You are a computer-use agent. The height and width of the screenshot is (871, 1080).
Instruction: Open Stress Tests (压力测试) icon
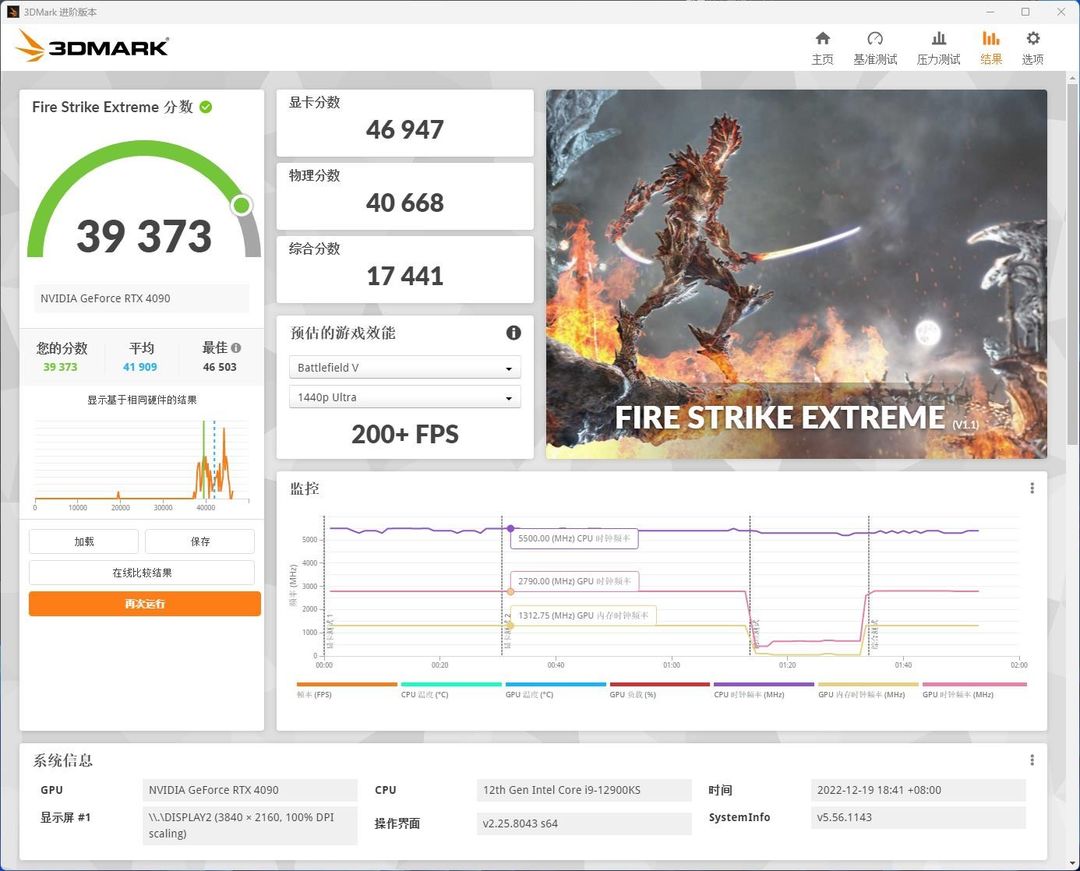click(x=938, y=39)
